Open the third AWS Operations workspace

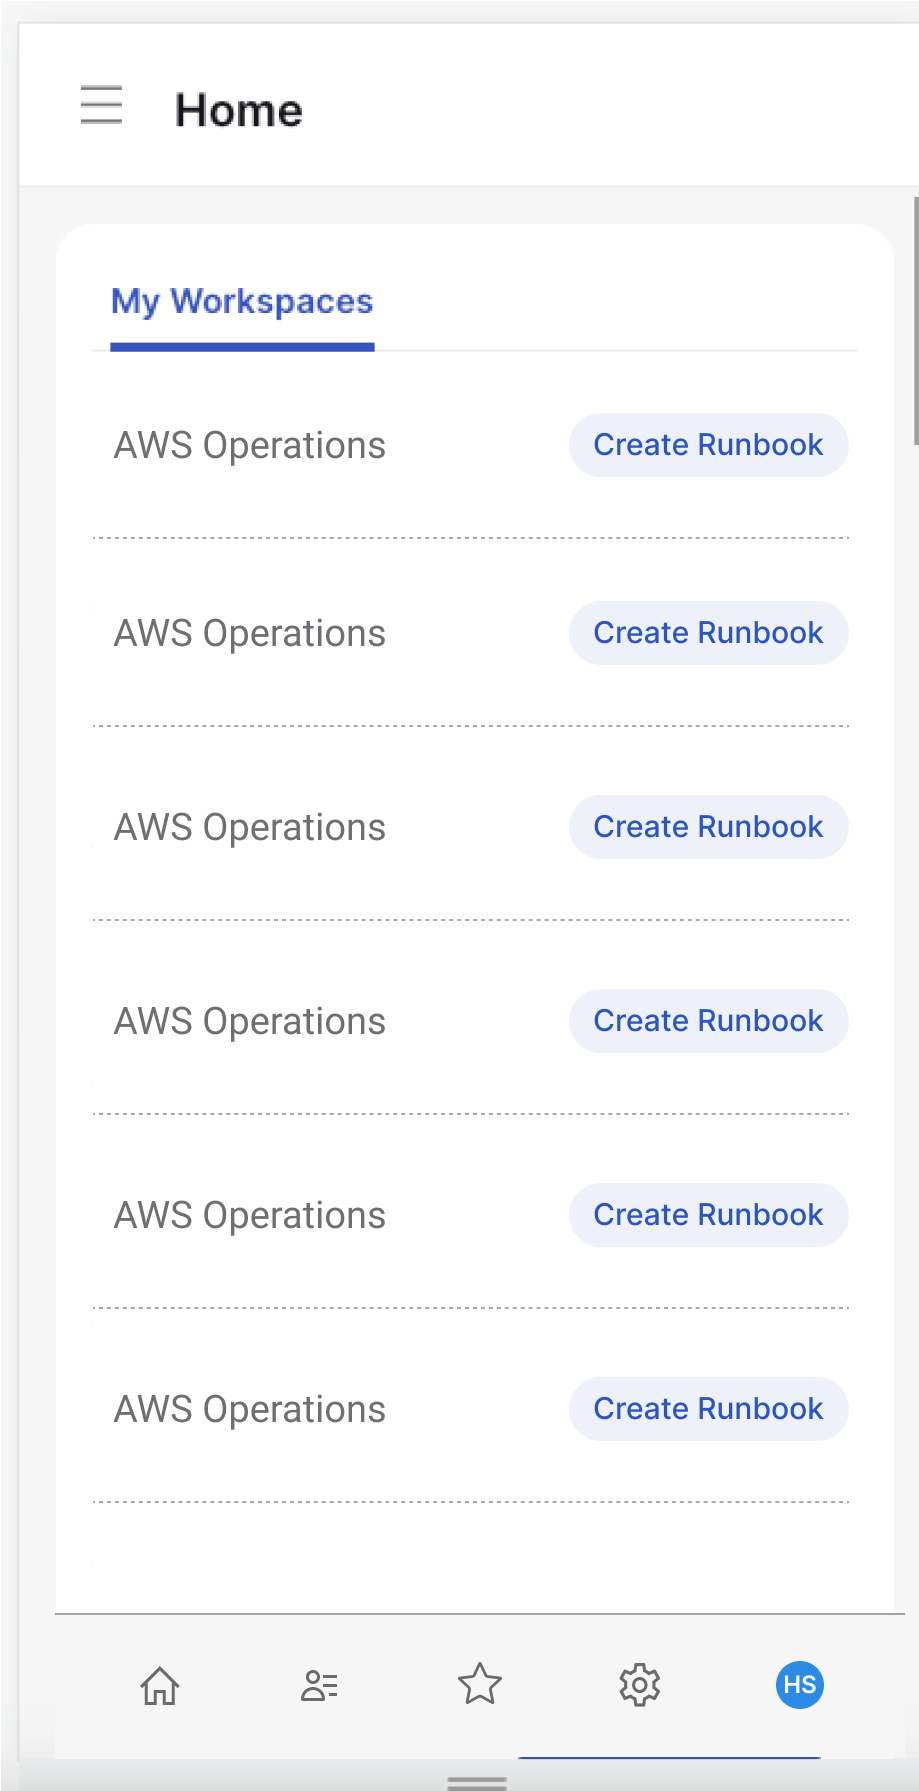pyautogui.click(x=250, y=828)
